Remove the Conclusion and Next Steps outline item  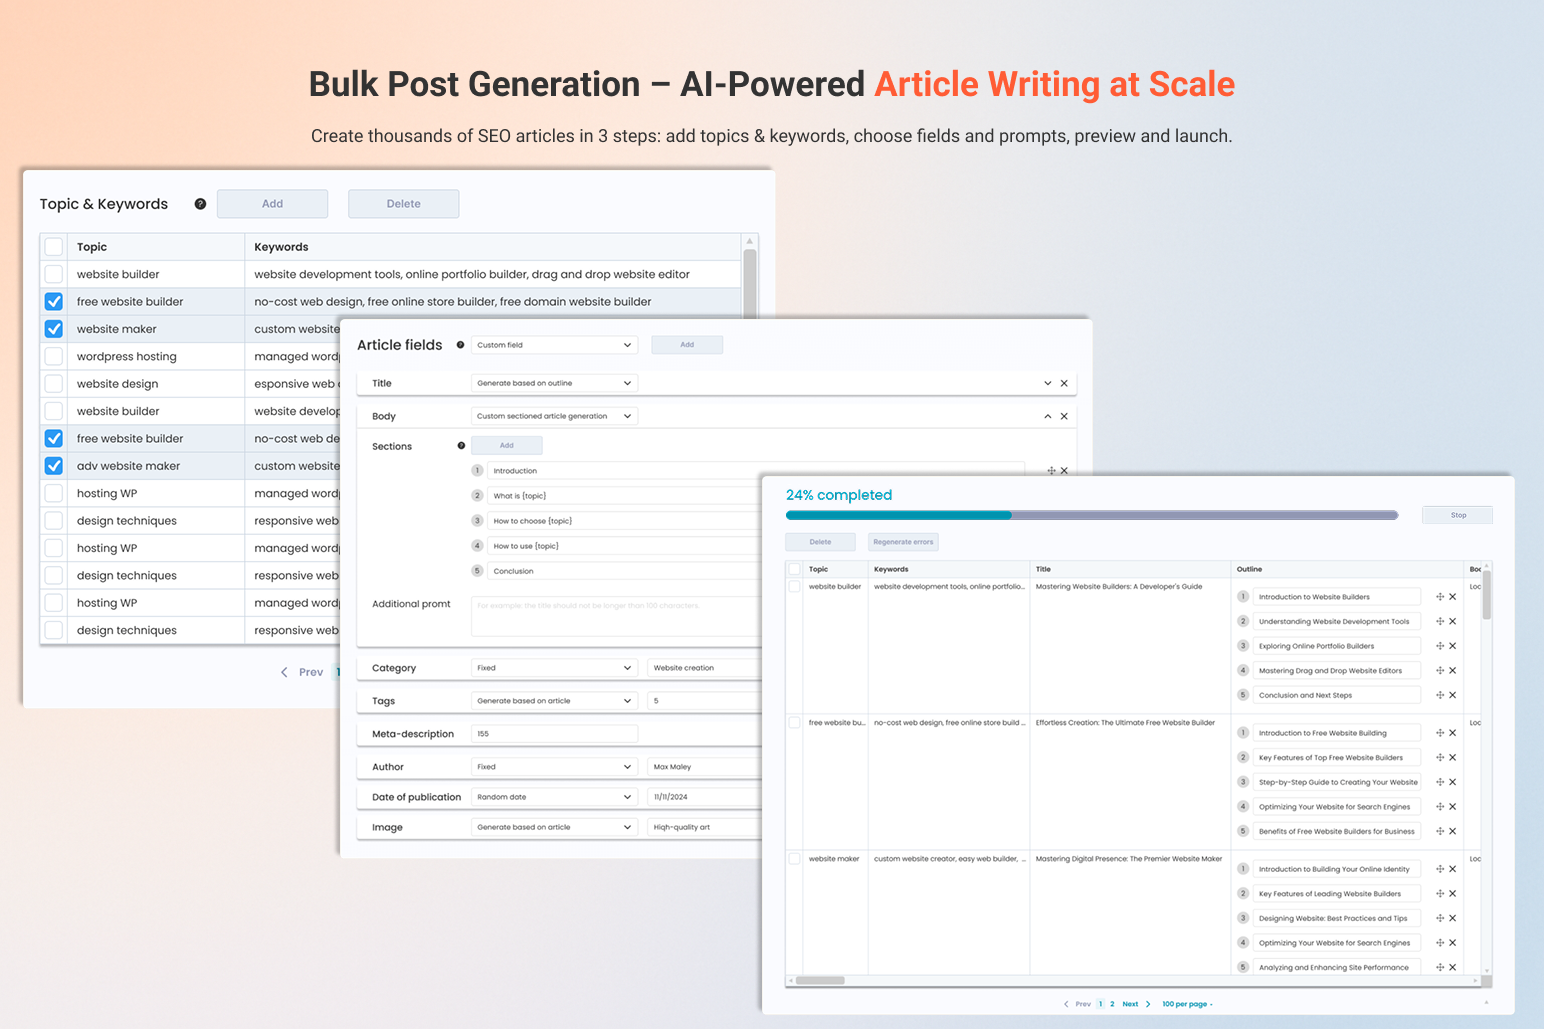(1452, 694)
